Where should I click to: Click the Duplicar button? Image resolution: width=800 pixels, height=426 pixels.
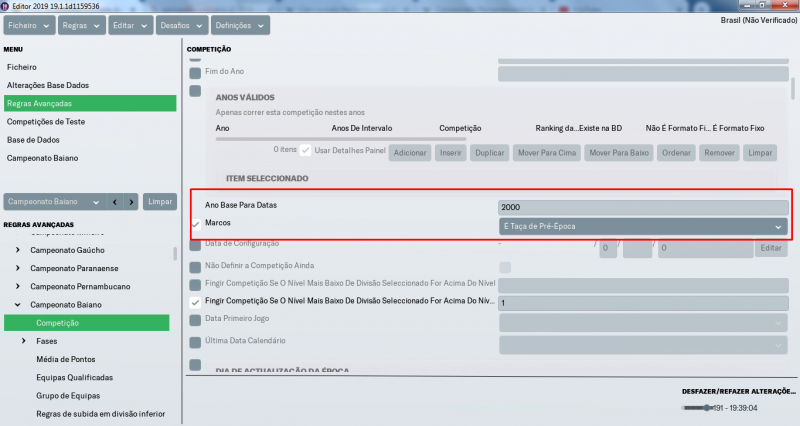tap(489, 154)
